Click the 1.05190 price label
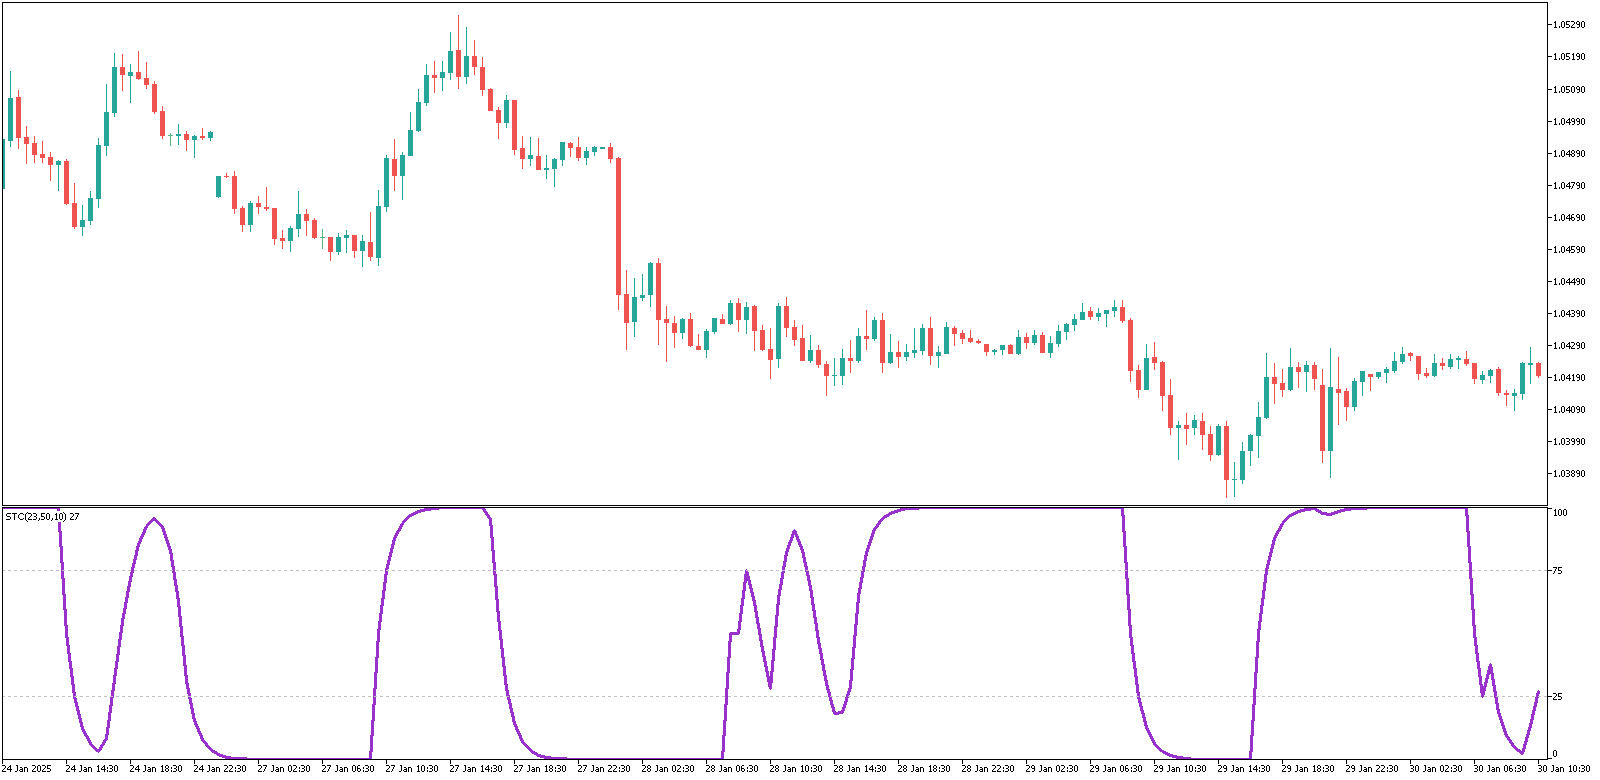Viewport: 1600px width, 780px height. tap(1570, 57)
